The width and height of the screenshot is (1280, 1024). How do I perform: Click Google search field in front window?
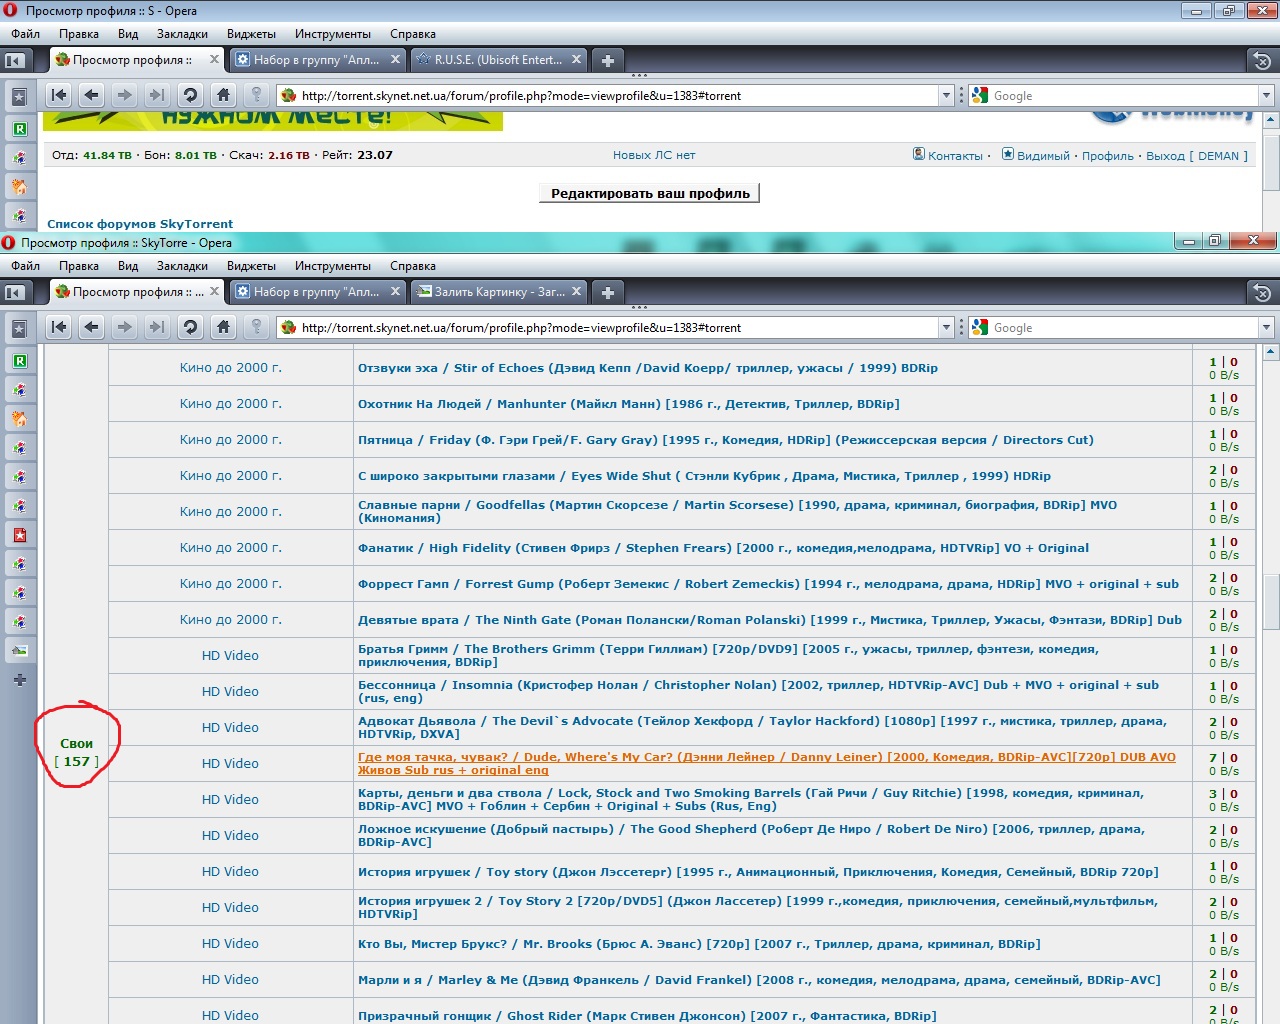[1124, 327]
